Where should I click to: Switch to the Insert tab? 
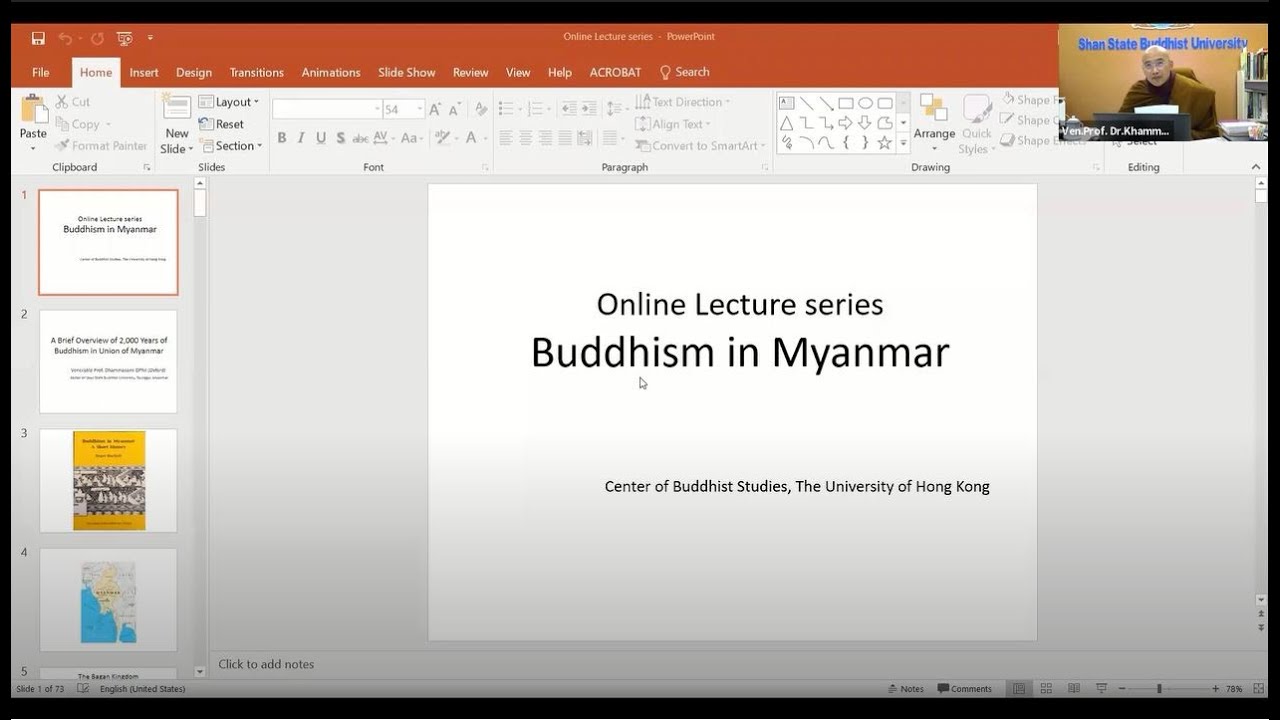144,72
